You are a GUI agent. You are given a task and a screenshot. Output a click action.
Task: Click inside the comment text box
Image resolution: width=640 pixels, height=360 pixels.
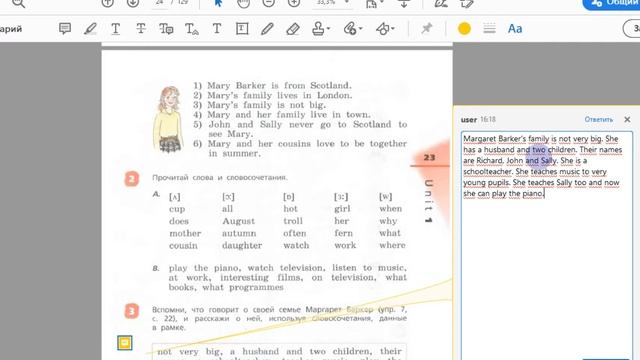[x=547, y=245]
